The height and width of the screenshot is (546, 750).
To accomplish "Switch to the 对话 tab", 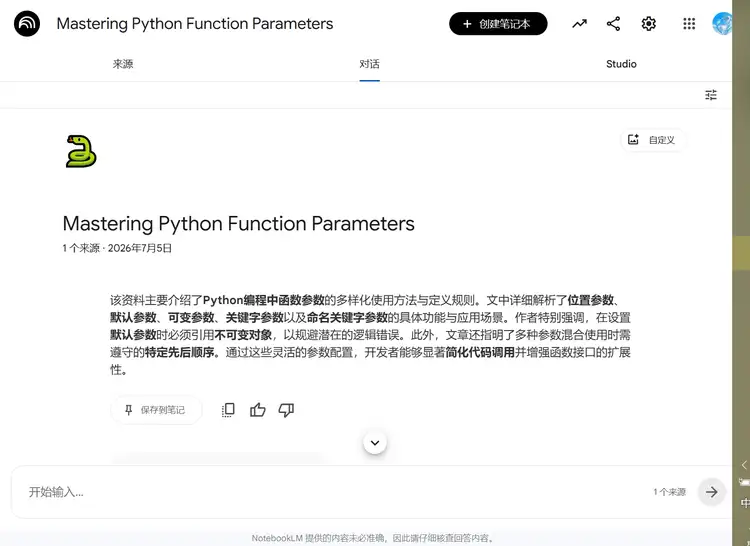I will [x=369, y=64].
